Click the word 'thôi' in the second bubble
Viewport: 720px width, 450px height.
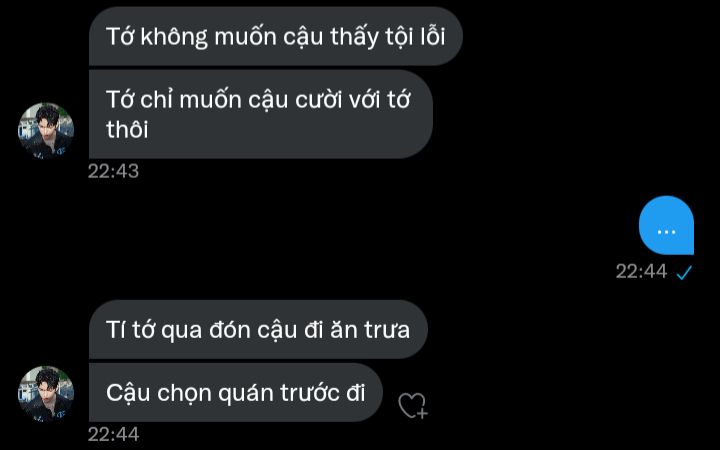(127, 130)
